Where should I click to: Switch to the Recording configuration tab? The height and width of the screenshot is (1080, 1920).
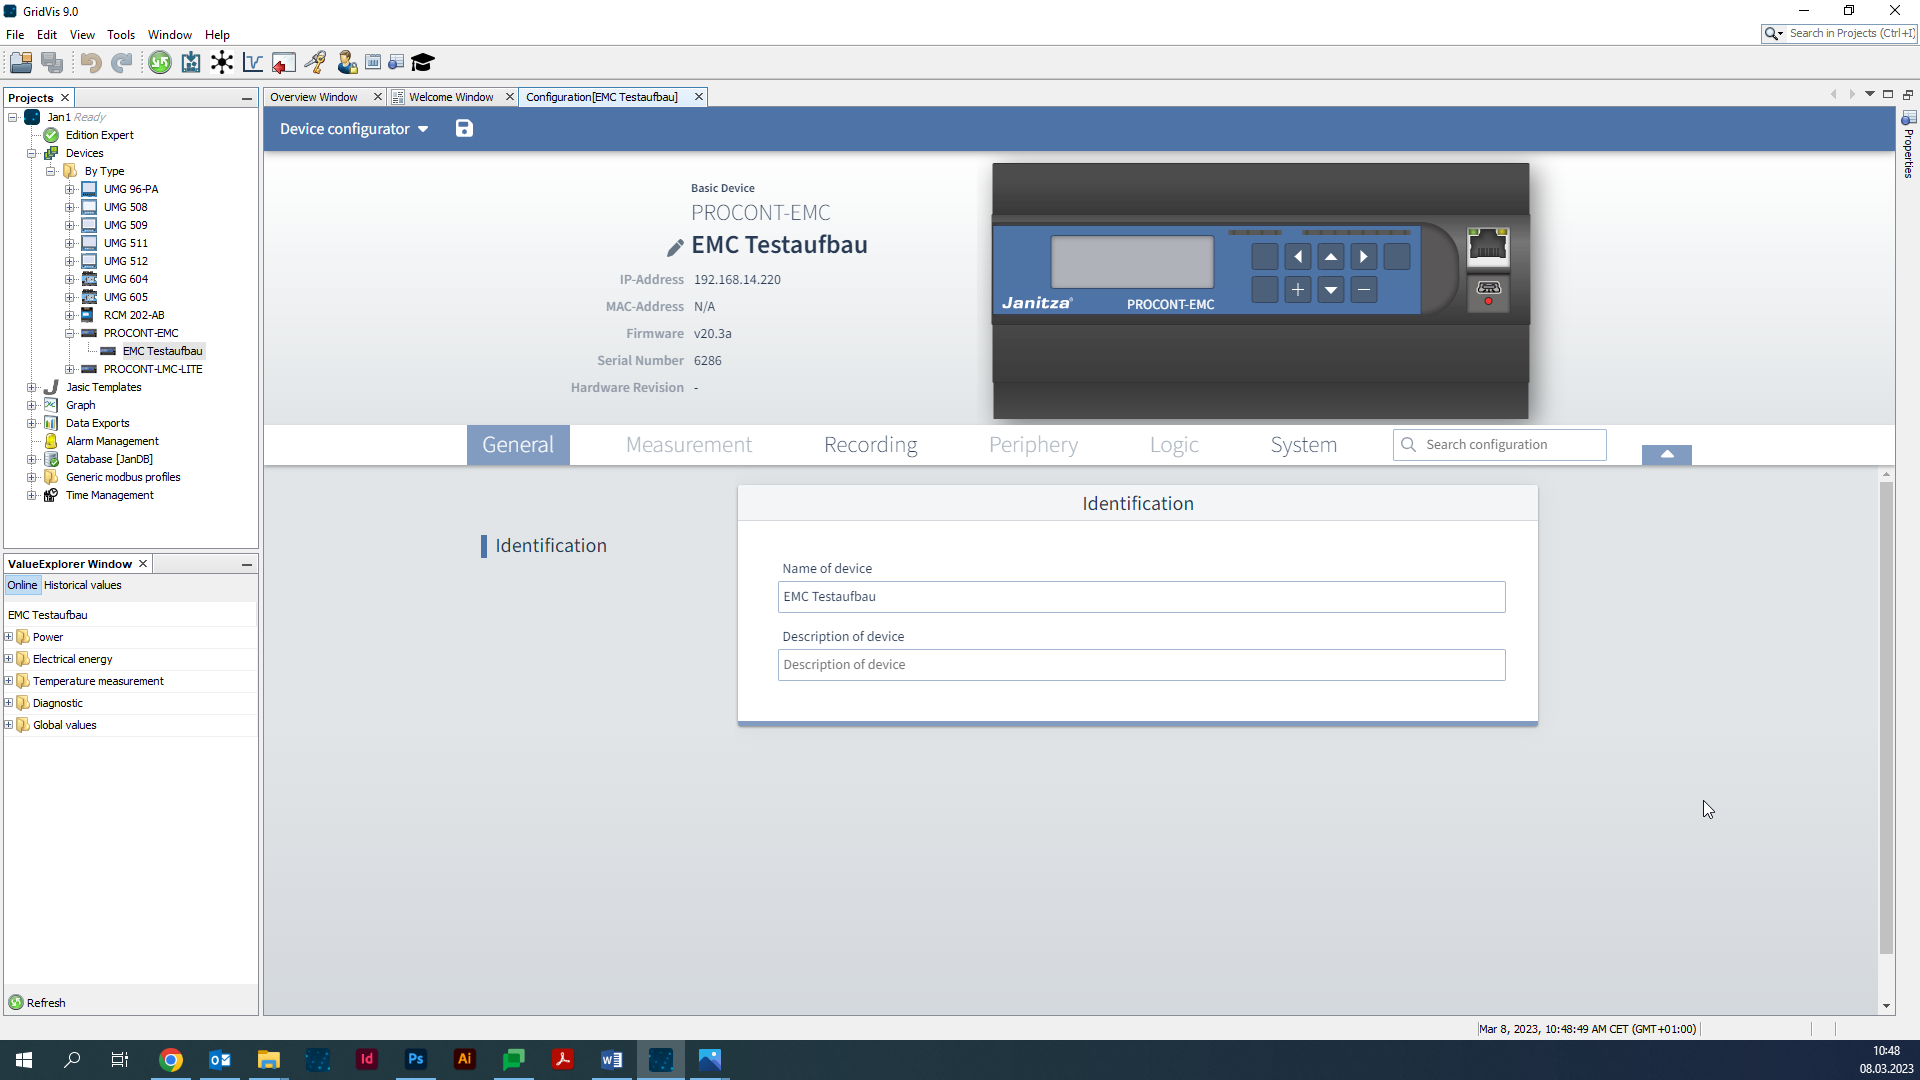pyautogui.click(x=871, y=445)
